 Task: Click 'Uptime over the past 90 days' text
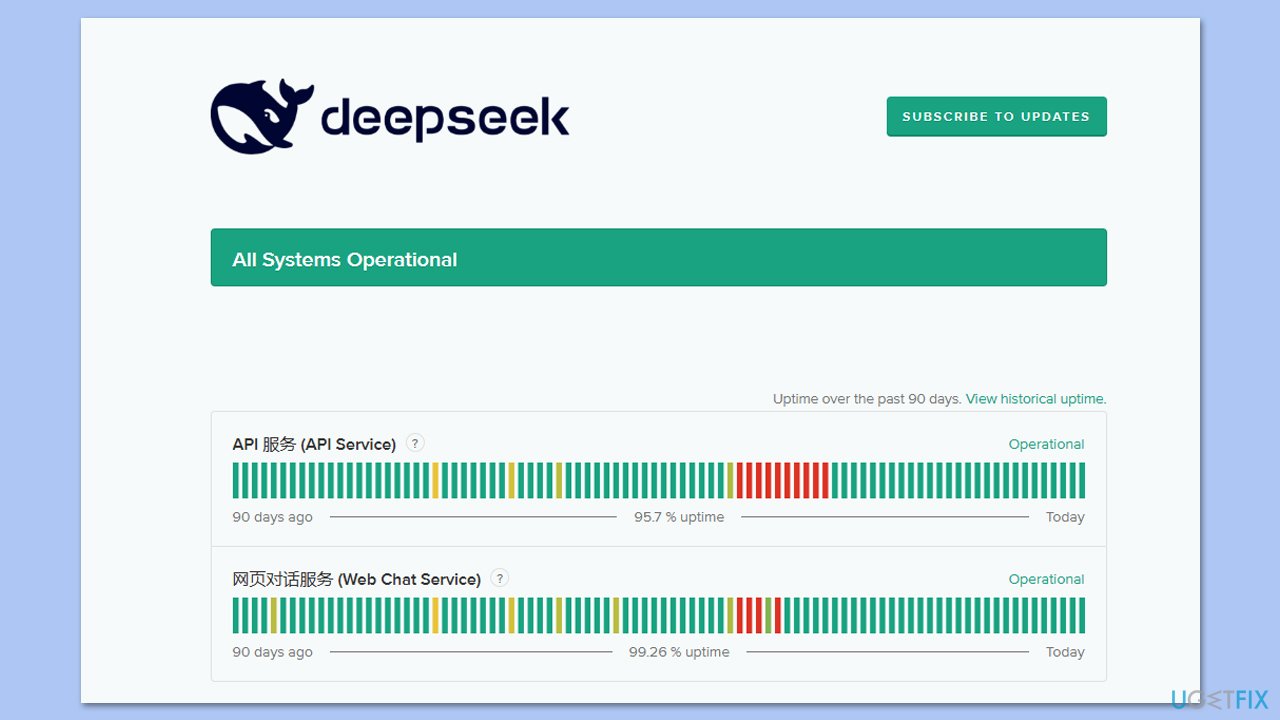pos(867,399)
